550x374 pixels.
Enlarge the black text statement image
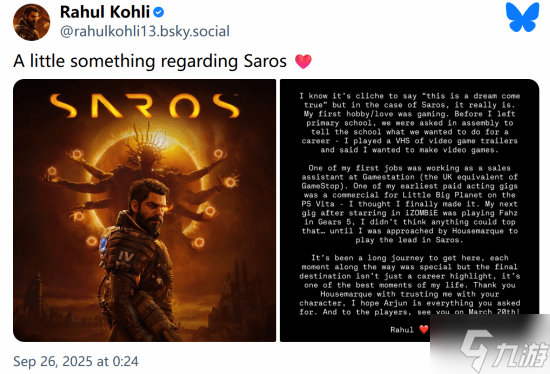point(409,211)
